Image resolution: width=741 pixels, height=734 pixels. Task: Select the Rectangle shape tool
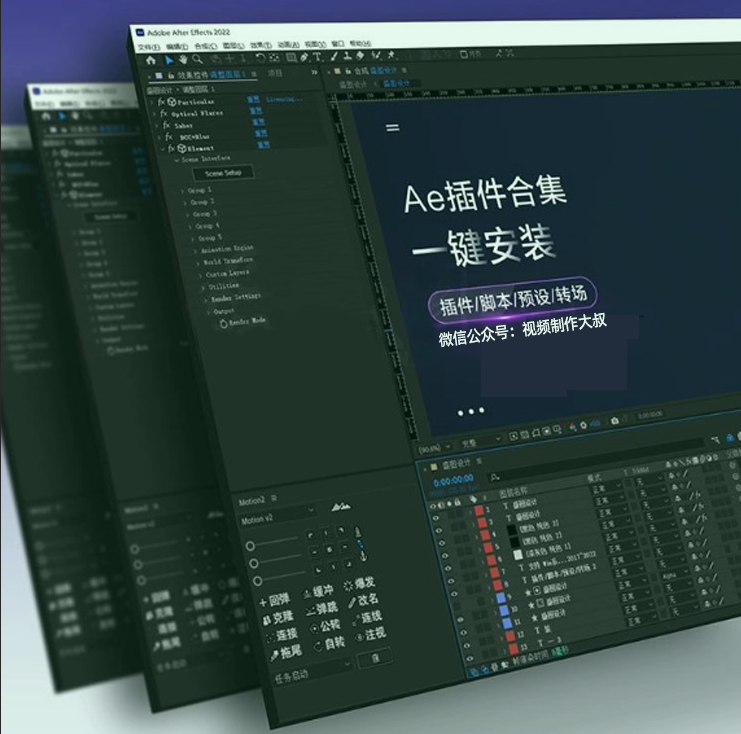click(x=292, y=58)
